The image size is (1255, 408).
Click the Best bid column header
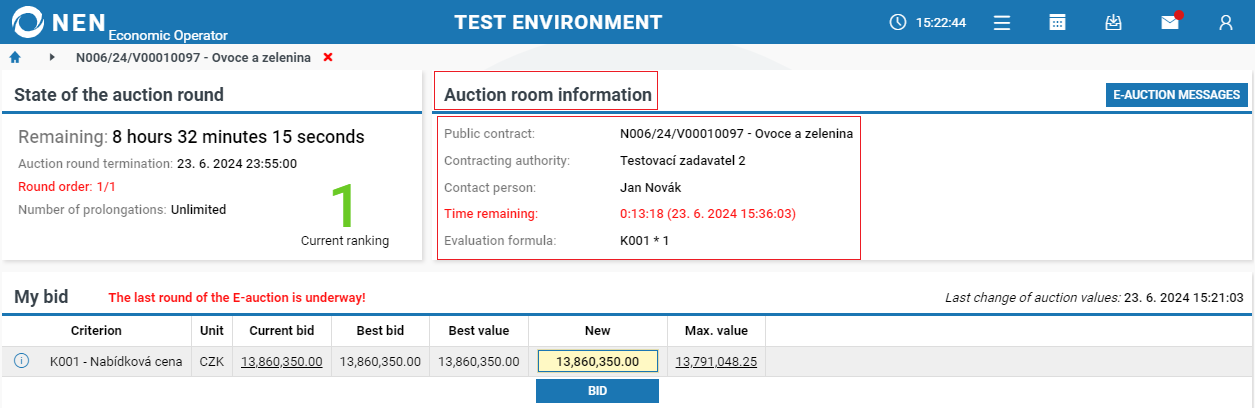380,331
